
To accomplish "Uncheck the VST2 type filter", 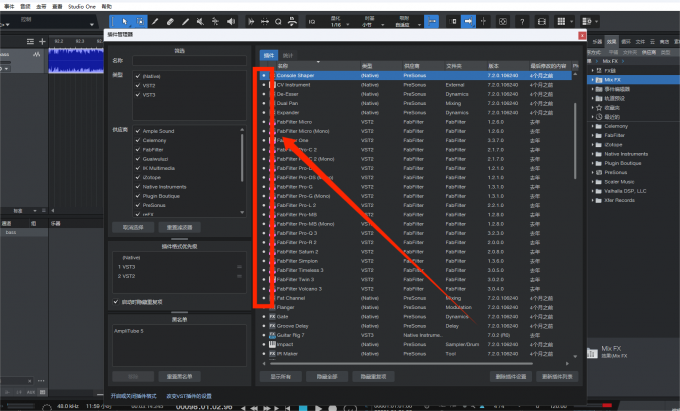I will (x=138, y=87).
